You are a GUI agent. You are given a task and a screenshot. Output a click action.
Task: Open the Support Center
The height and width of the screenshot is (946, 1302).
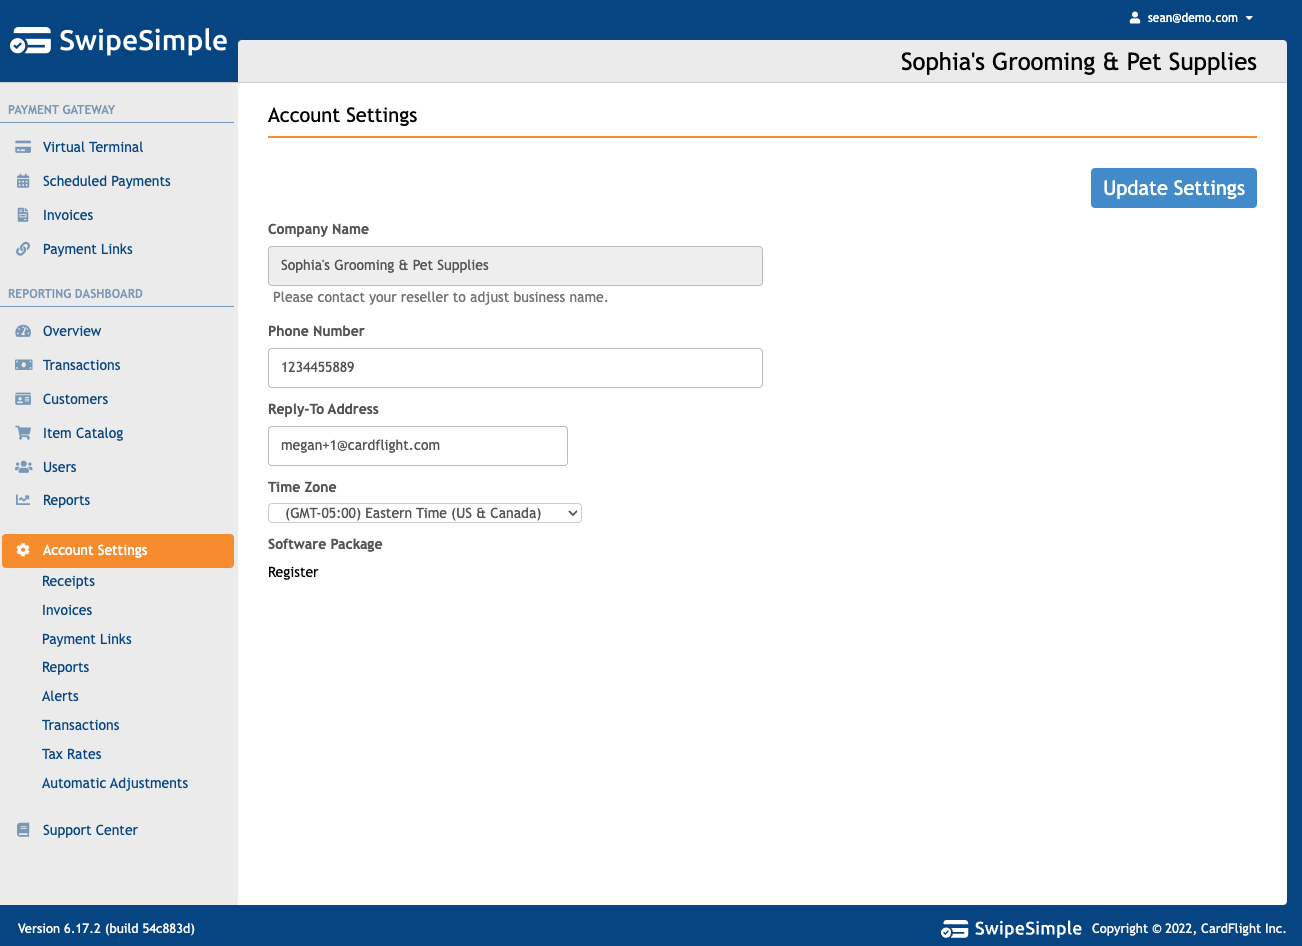(90, 830)
